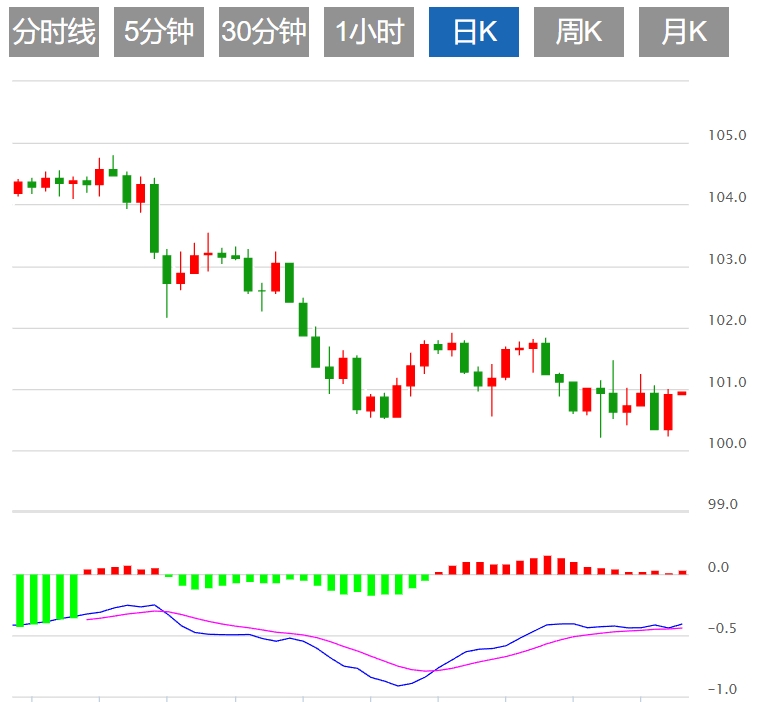Click the rightmost candlestick on the chart

681,393
